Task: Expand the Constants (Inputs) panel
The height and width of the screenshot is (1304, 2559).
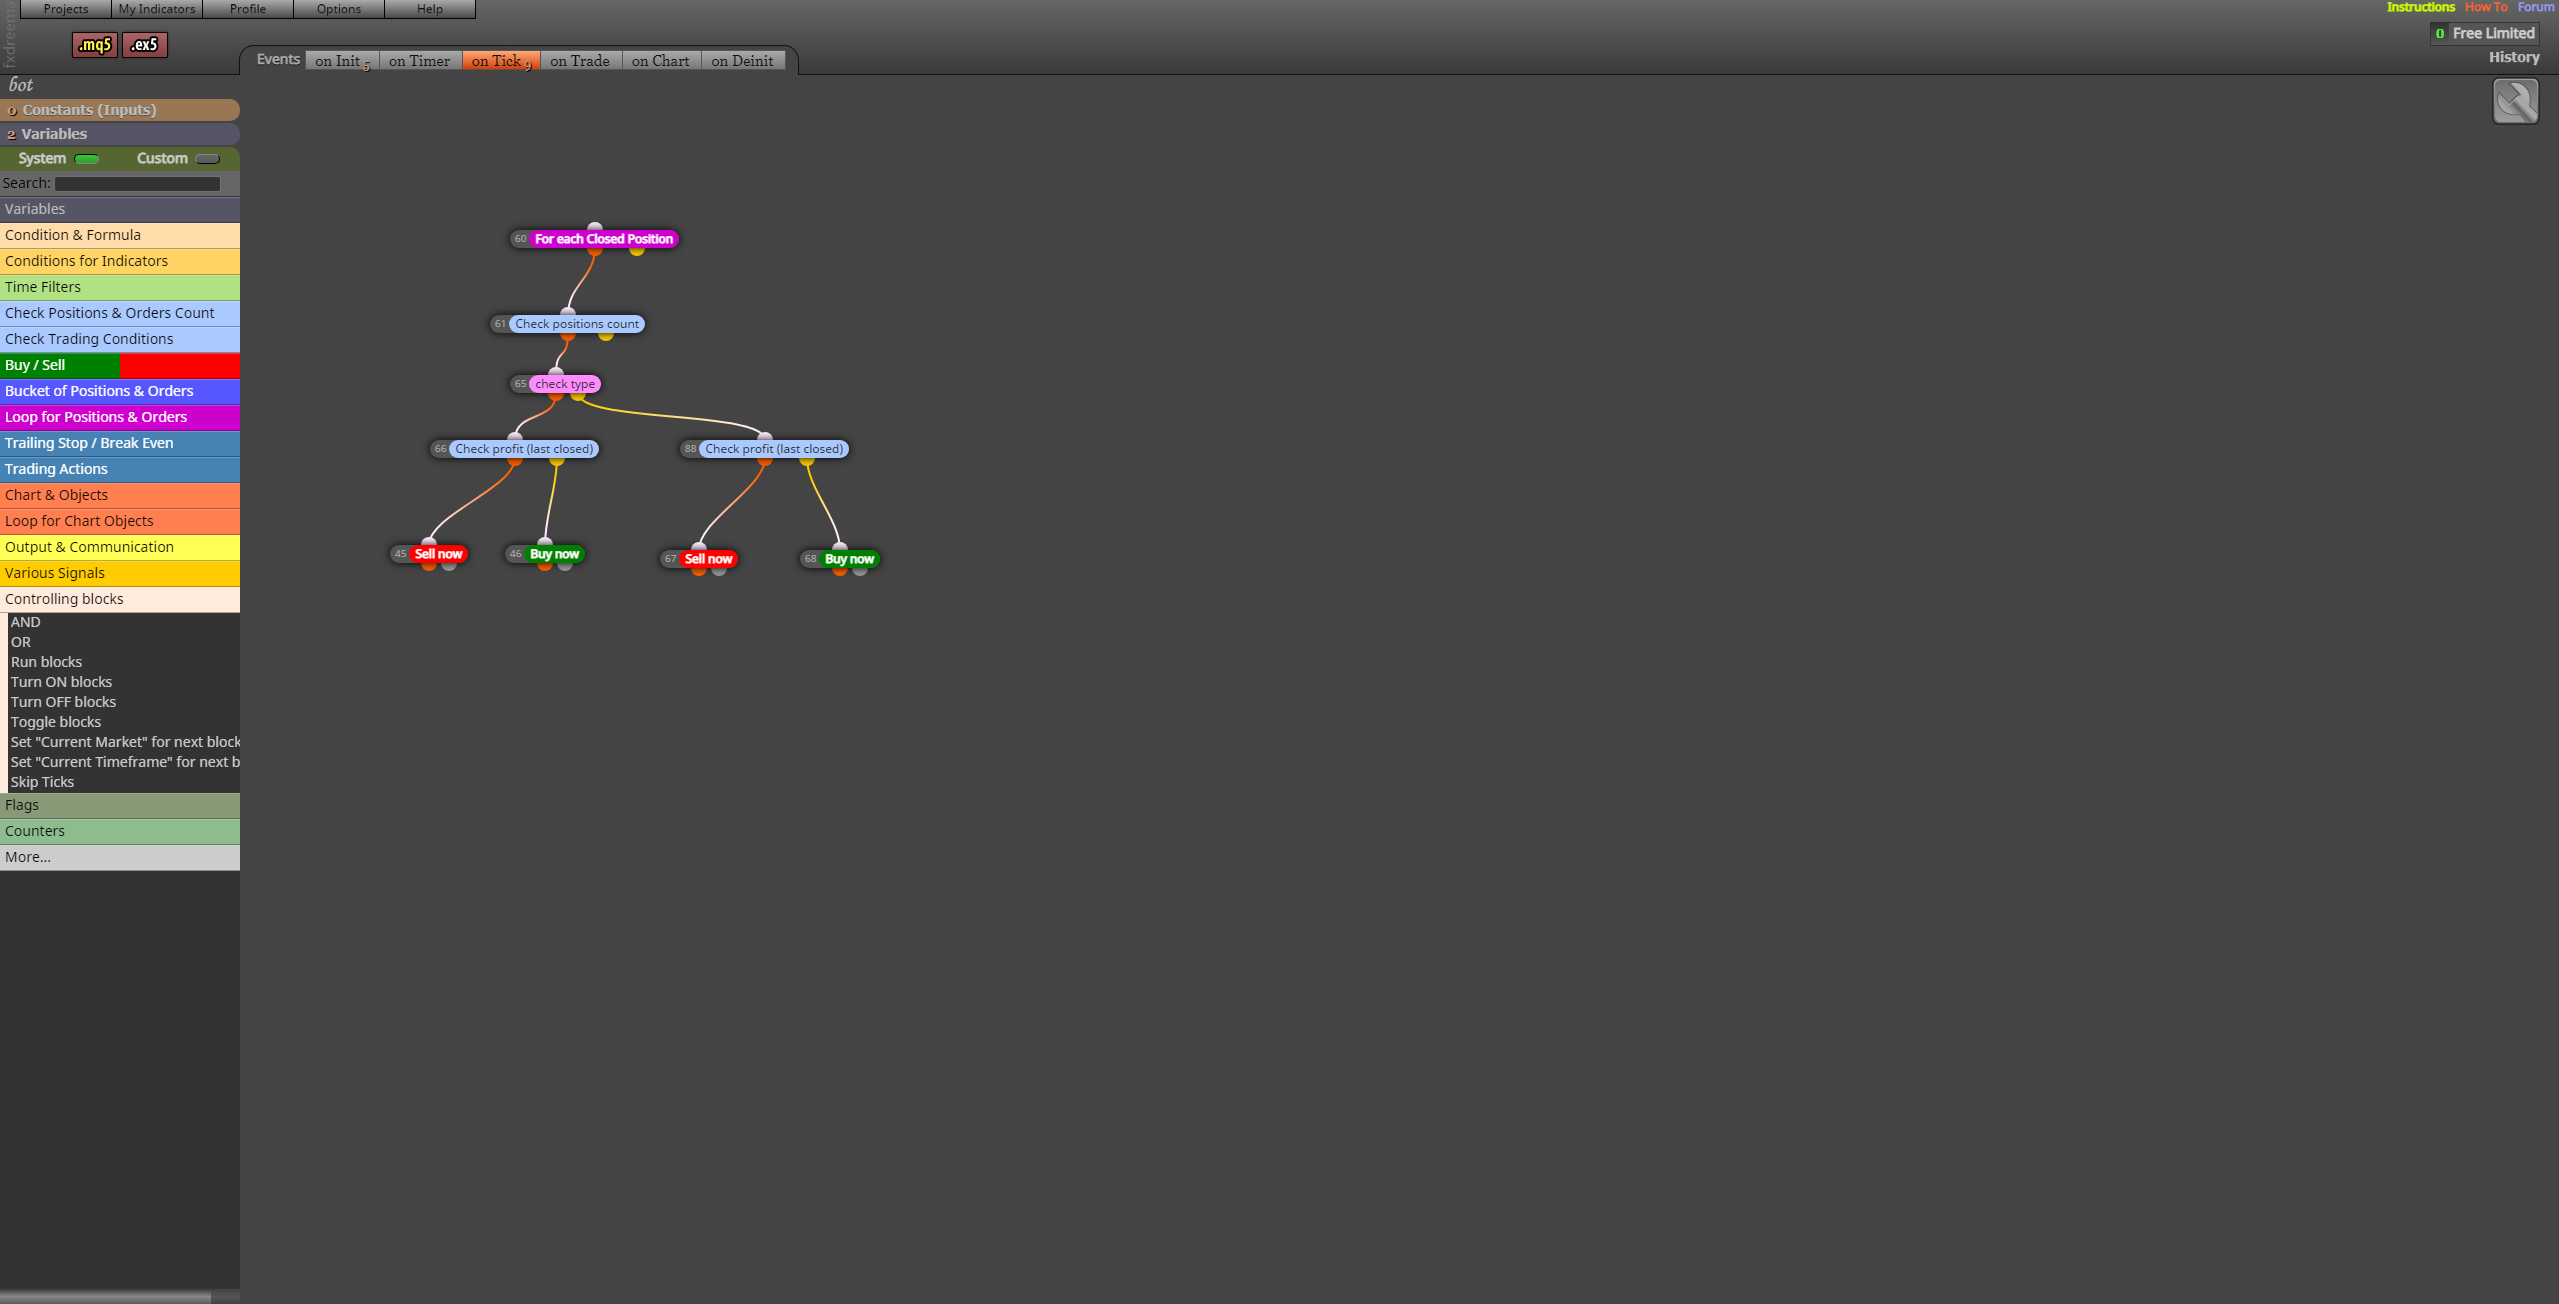Action: pyautogui.click(x=120, y=110)
